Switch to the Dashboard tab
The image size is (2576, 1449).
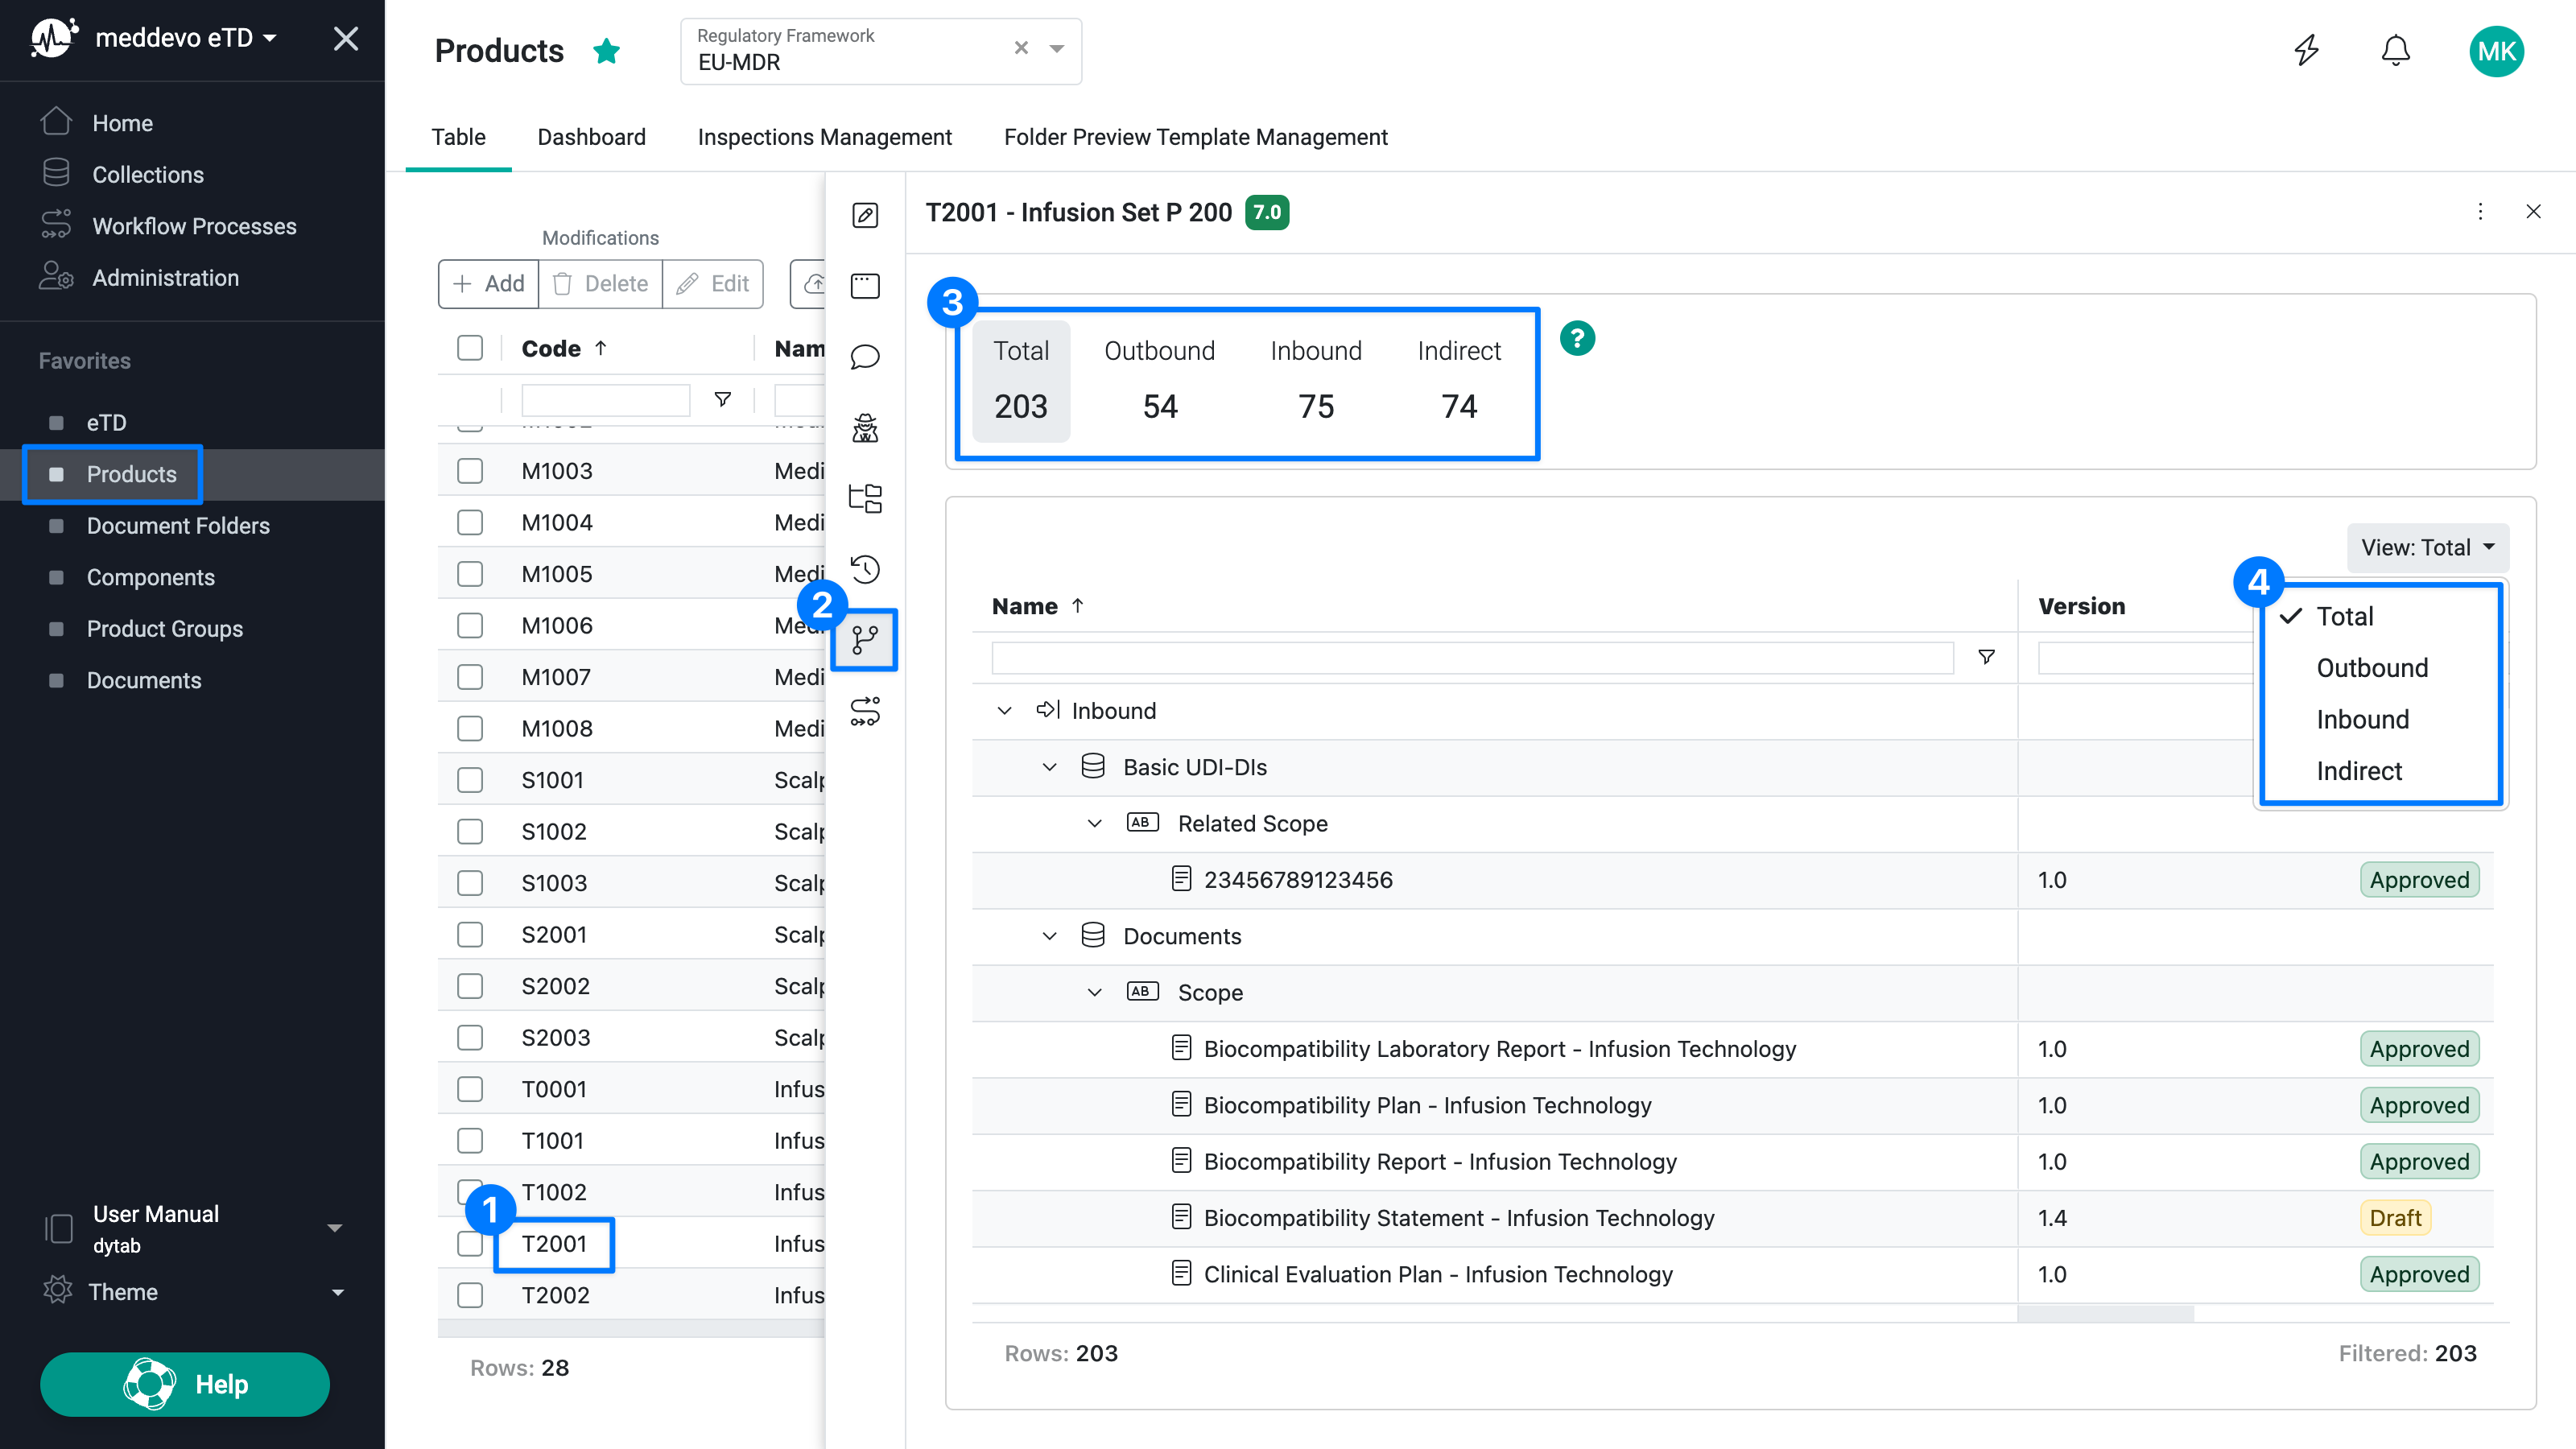point(591,137)
